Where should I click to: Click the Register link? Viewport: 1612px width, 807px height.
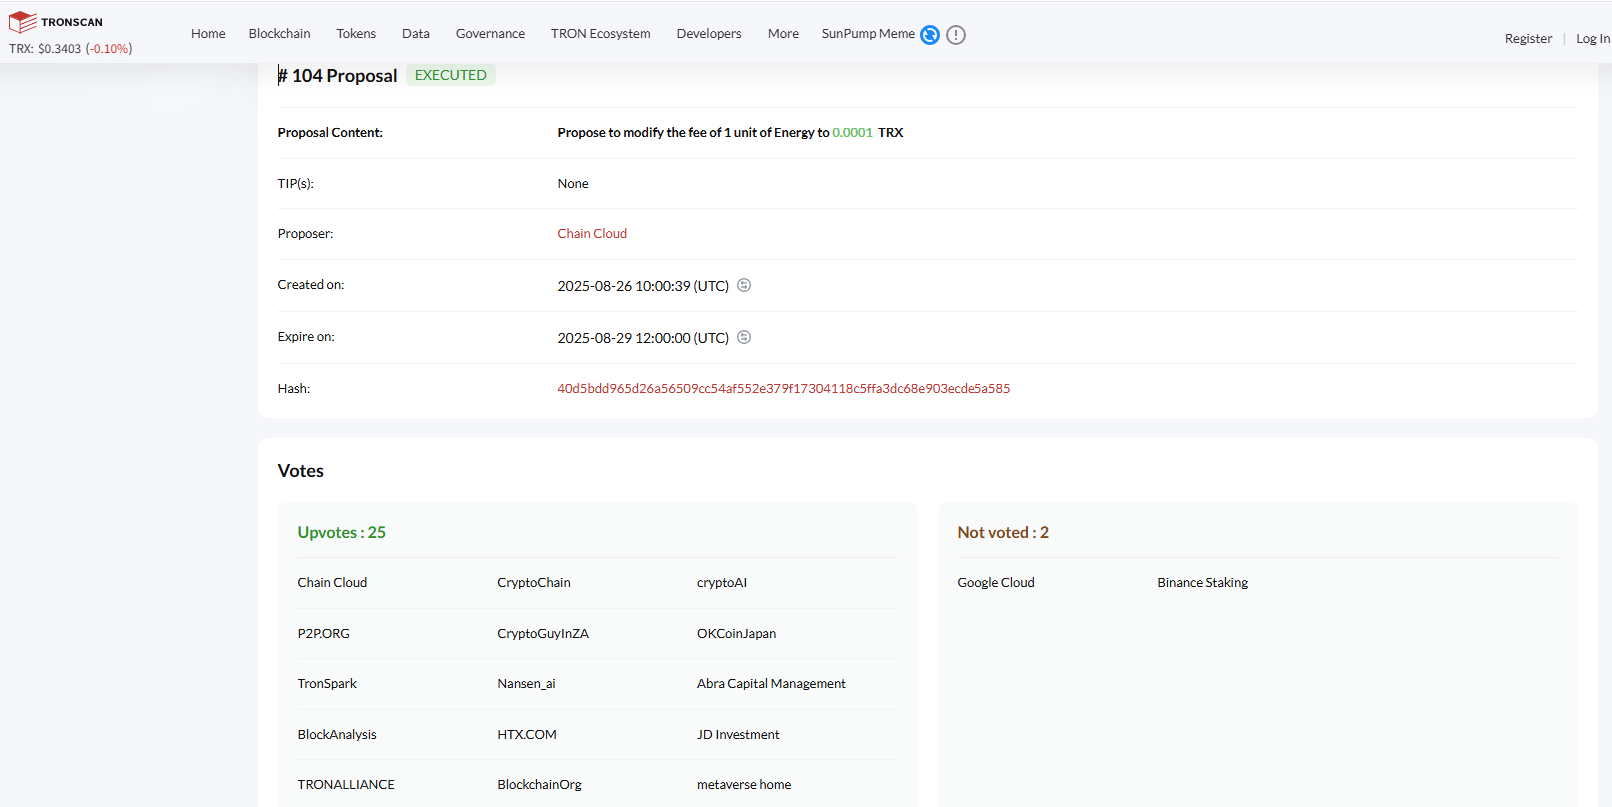pos(1528,39)
